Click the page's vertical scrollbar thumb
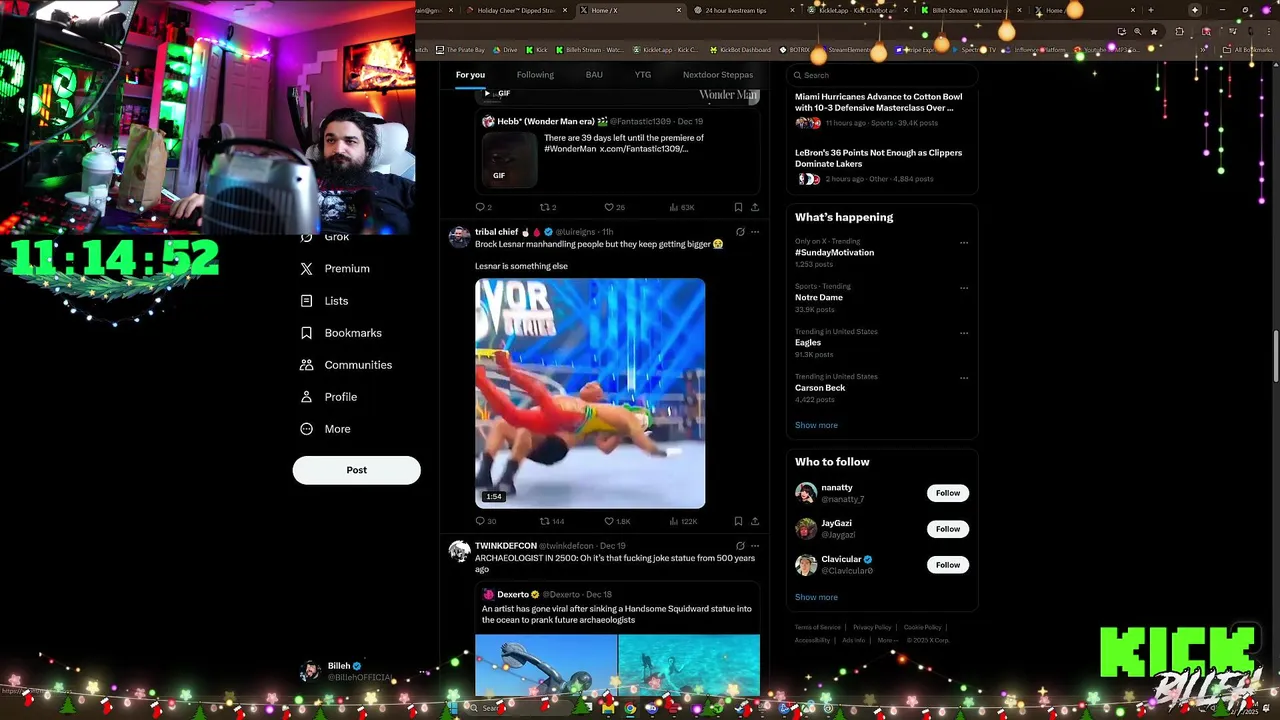Screen dimensions: 1280x720 point(1274,356)
